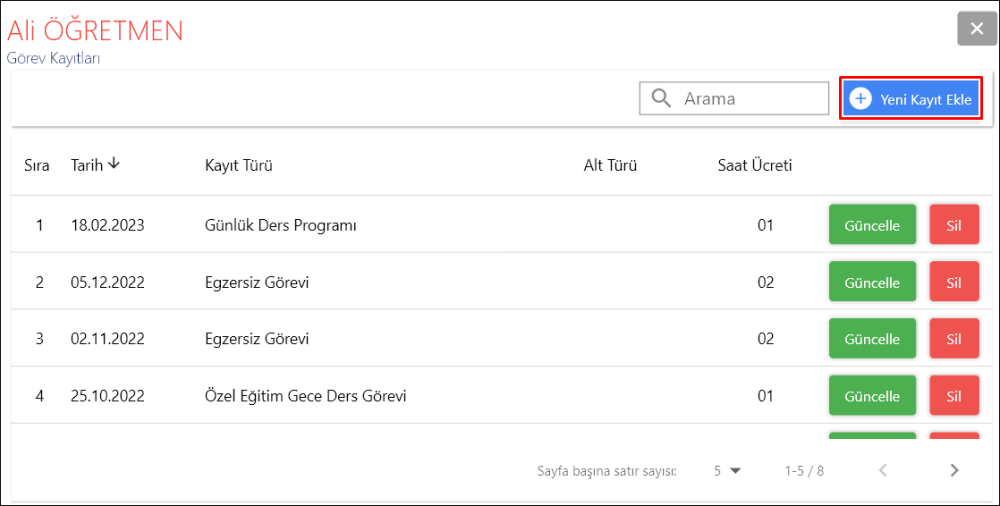Click the Saat Ücreti column header
1000x506 pixels.
click(x=755, y=166)
